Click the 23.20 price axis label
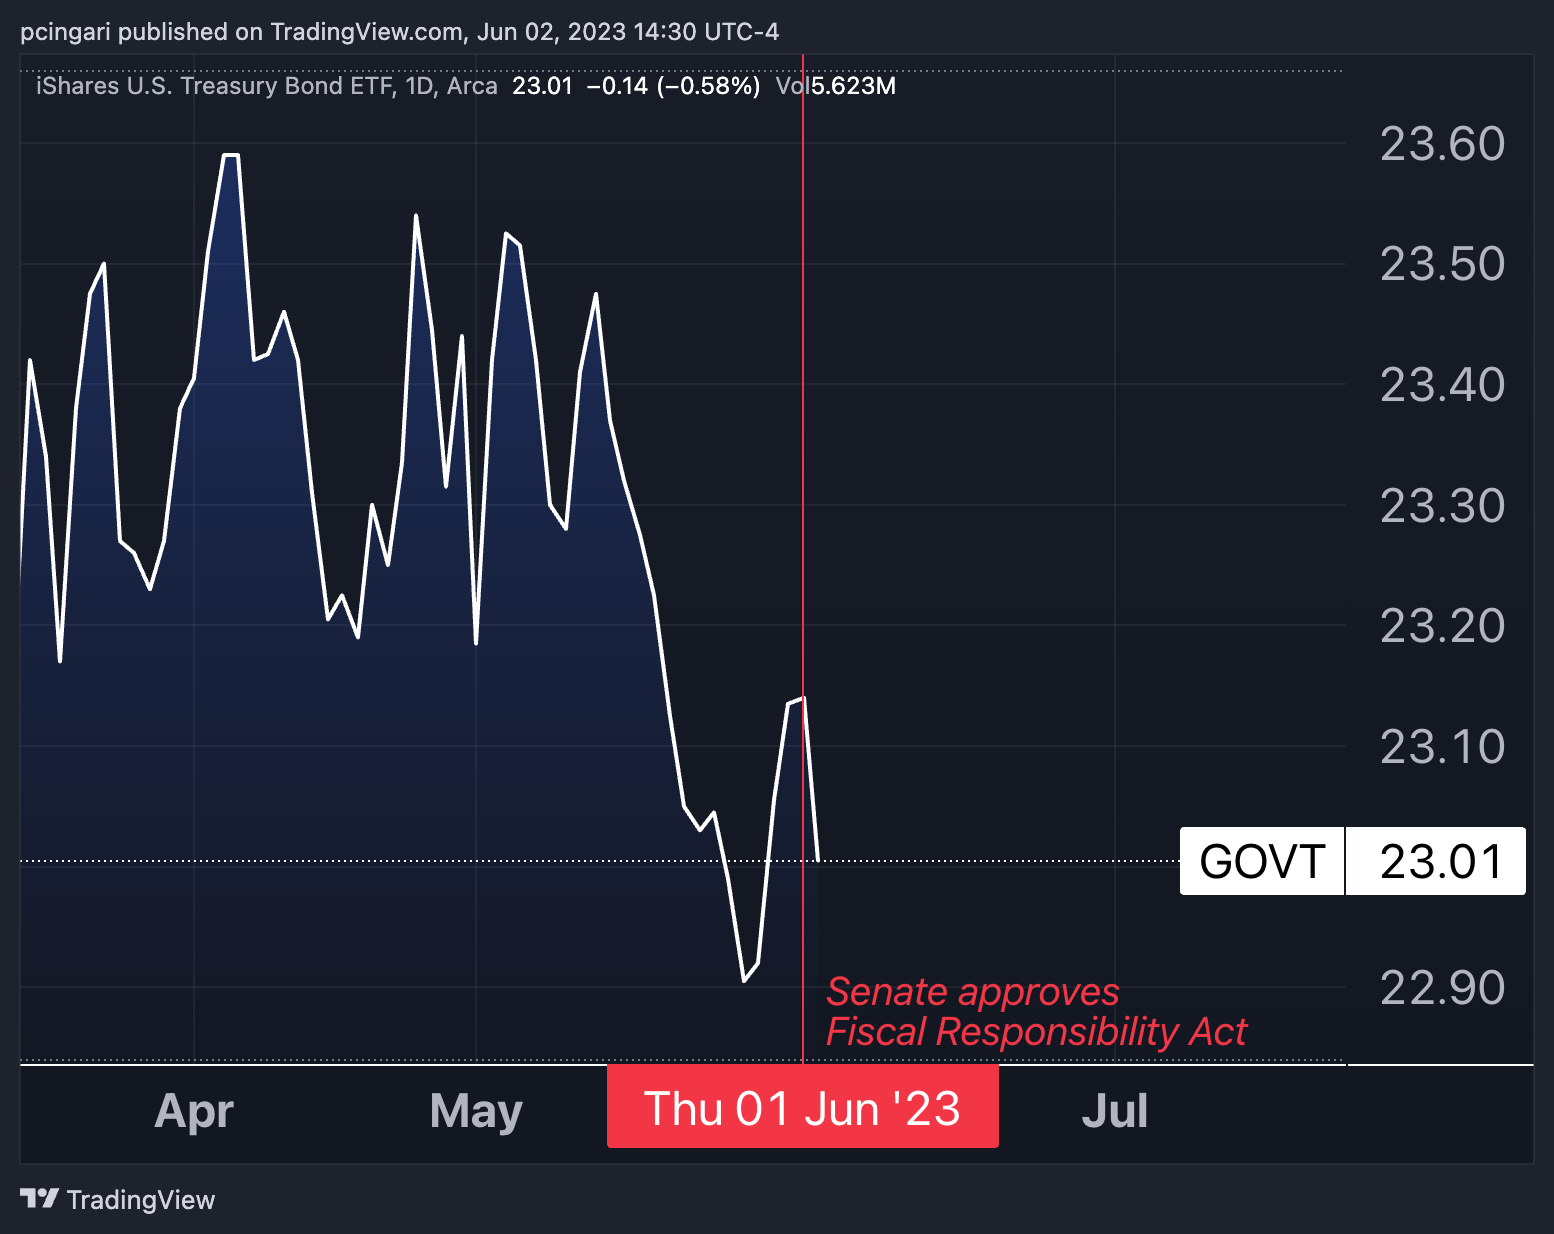Viewport: 1554px width, 1234px height. pyautogui.click(x=1441, y=626)
